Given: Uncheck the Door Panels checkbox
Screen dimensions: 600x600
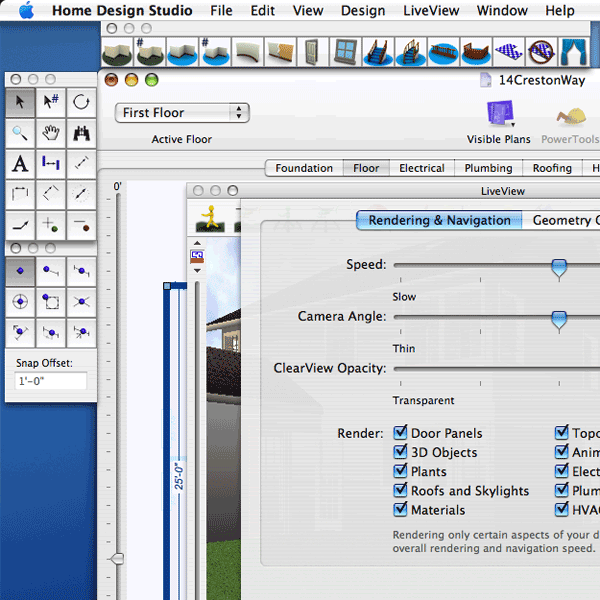Looking at the screenshot, I should click(400, 433).
